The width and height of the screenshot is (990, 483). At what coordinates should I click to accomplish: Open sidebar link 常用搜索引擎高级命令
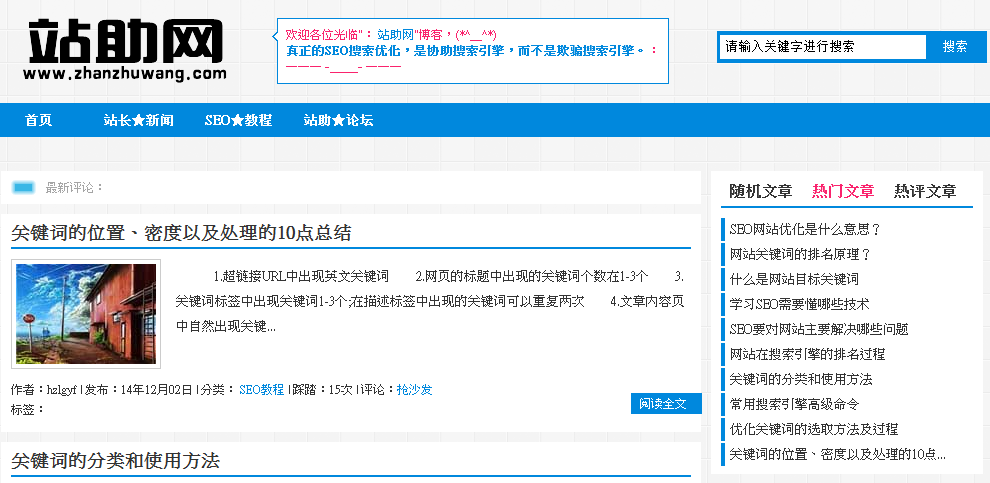point(794,404)
